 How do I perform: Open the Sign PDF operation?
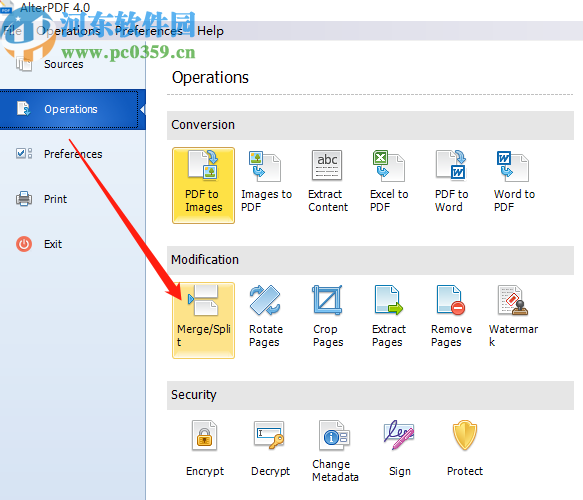point(399,449)
